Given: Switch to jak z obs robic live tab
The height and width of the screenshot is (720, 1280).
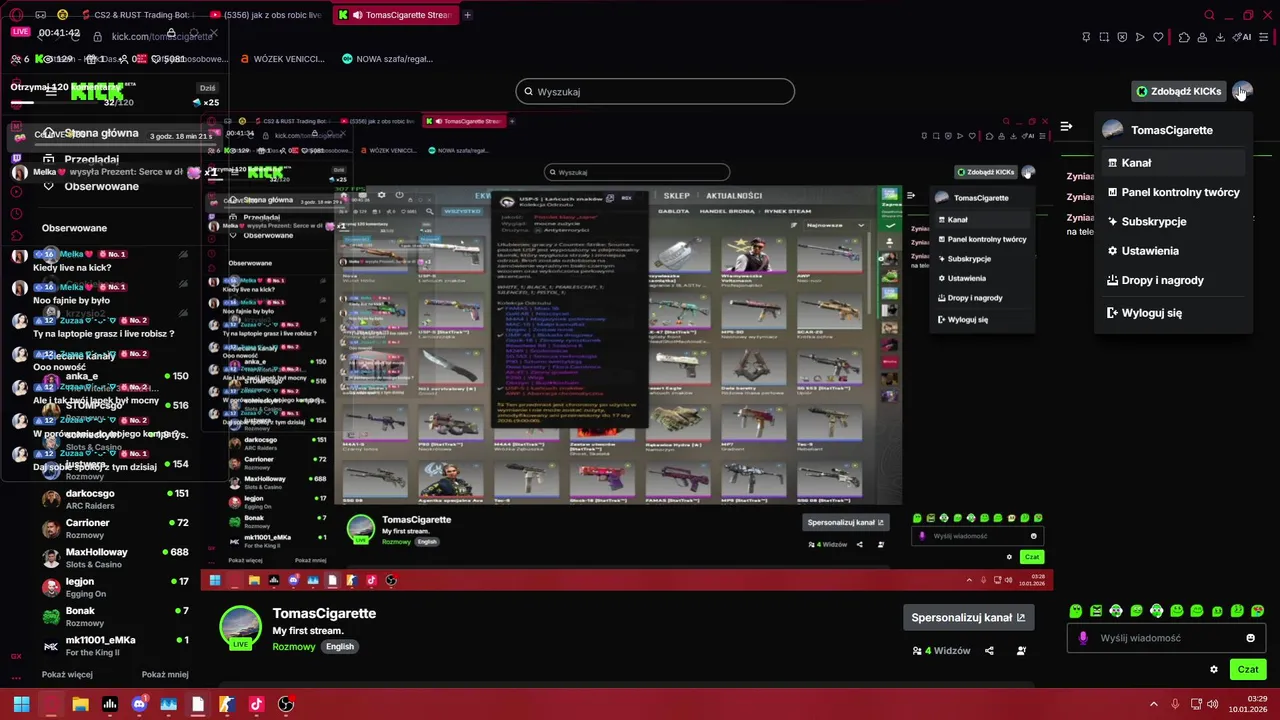Looking at the screenshot, I should (266, 15).
